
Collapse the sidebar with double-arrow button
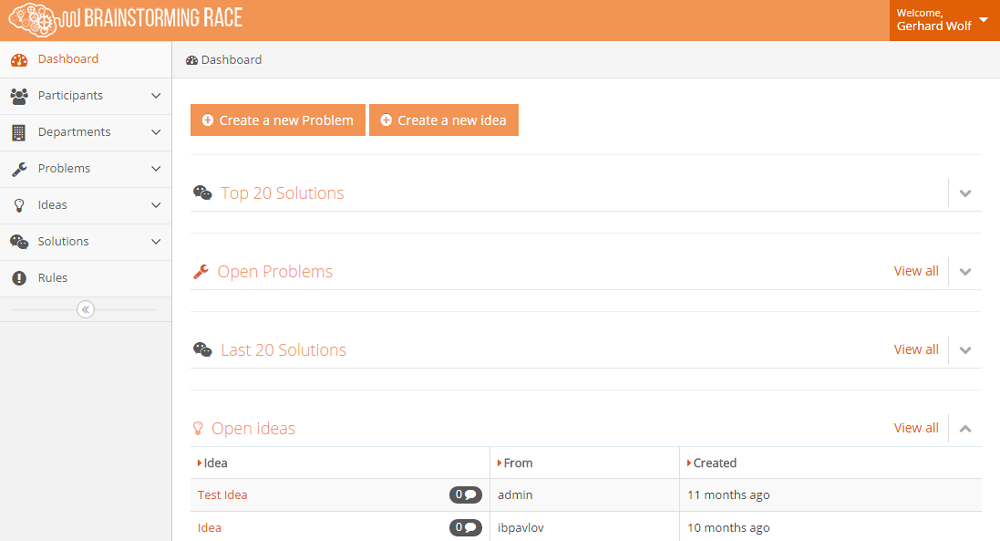pyautogui.click(x=85, y=310)
